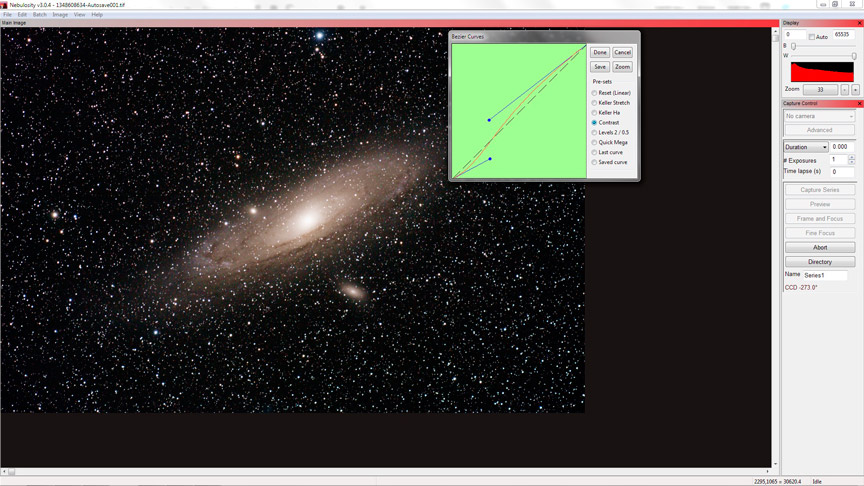Click the zoom out minus button
Image resolution: width=864 pixels, height=486 pixels.
(845, 90)
